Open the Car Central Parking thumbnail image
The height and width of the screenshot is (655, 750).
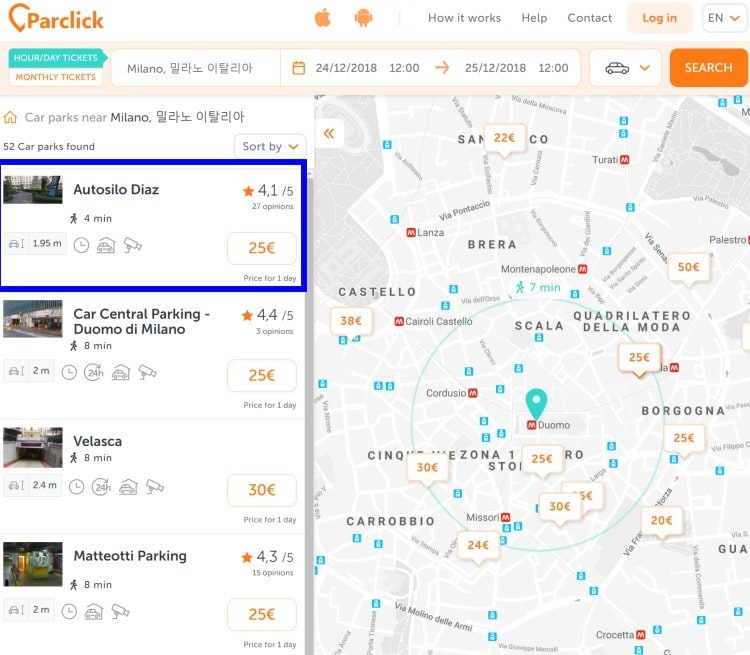33,319
